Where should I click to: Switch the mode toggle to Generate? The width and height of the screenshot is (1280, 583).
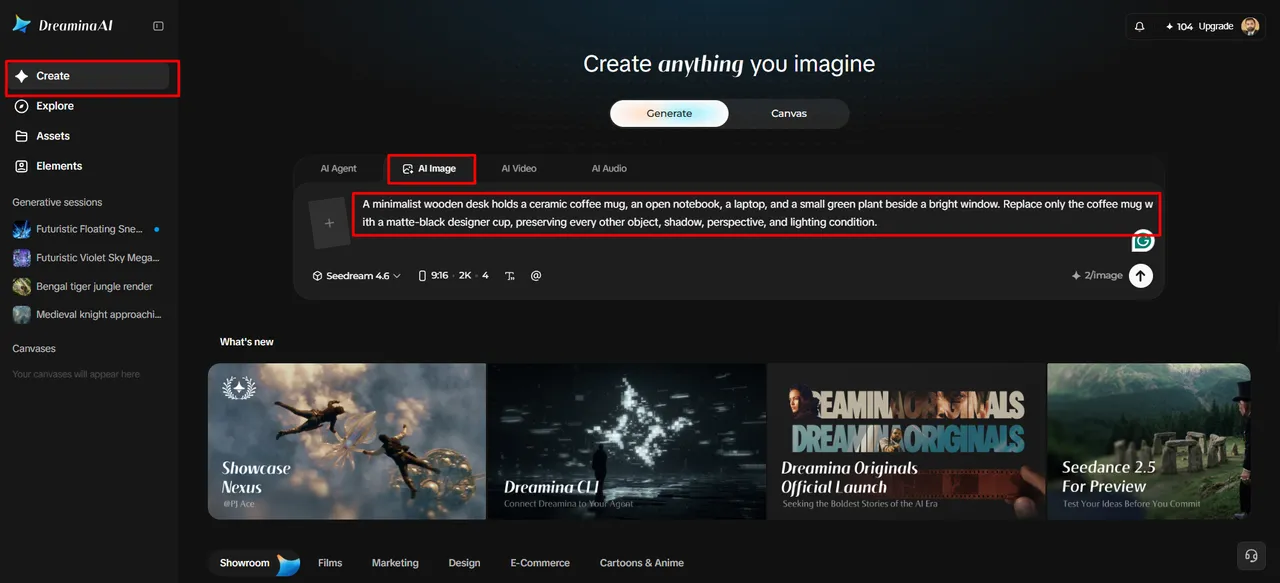[x=669, y=113]
